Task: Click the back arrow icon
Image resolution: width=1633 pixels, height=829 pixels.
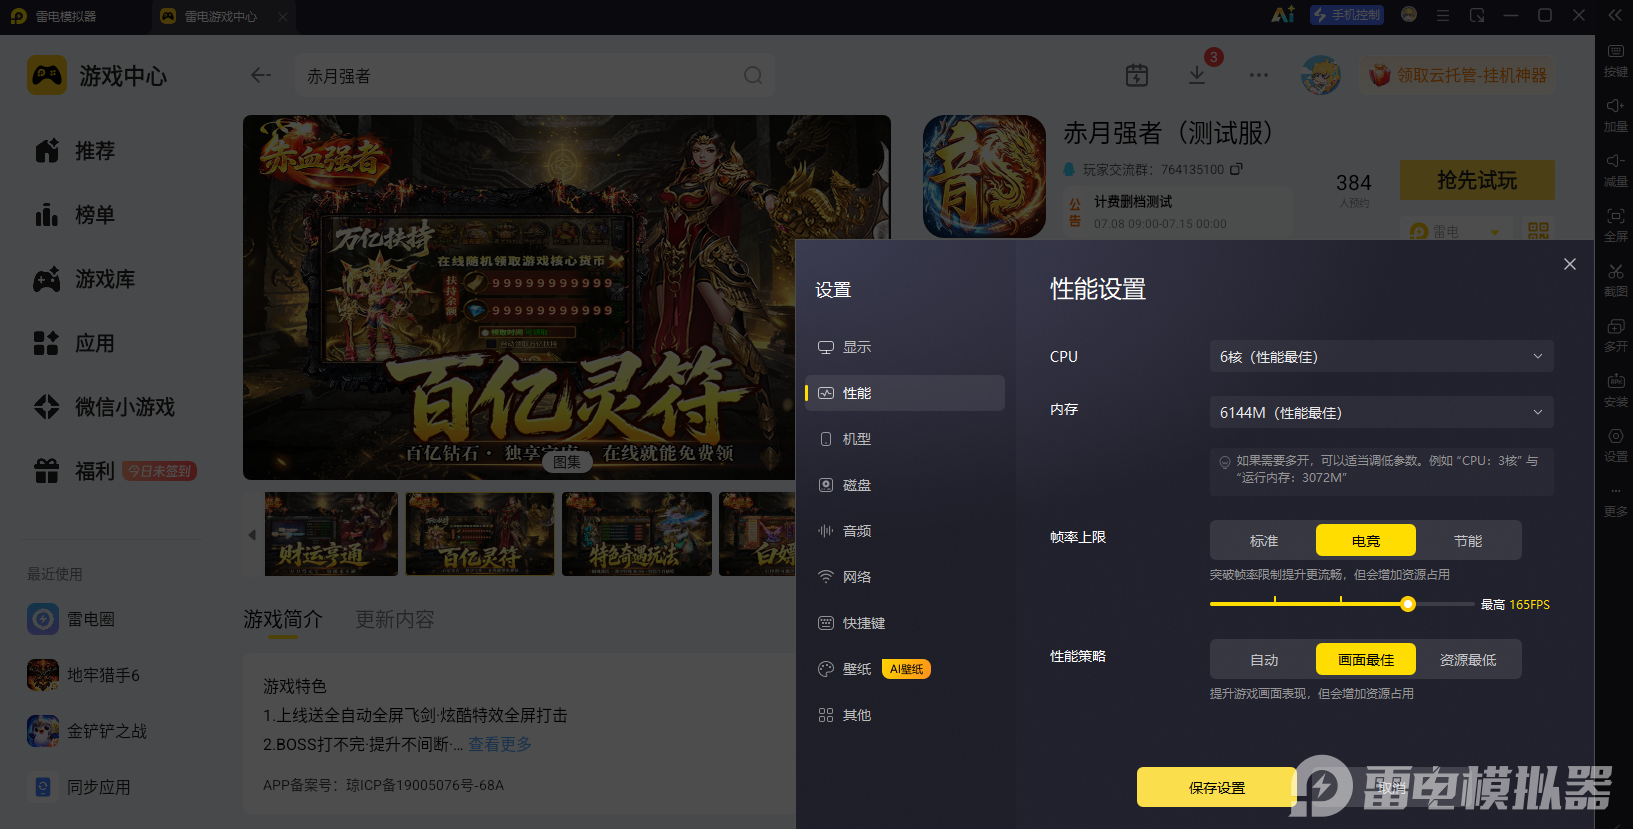Action: (x=261, y=75)
